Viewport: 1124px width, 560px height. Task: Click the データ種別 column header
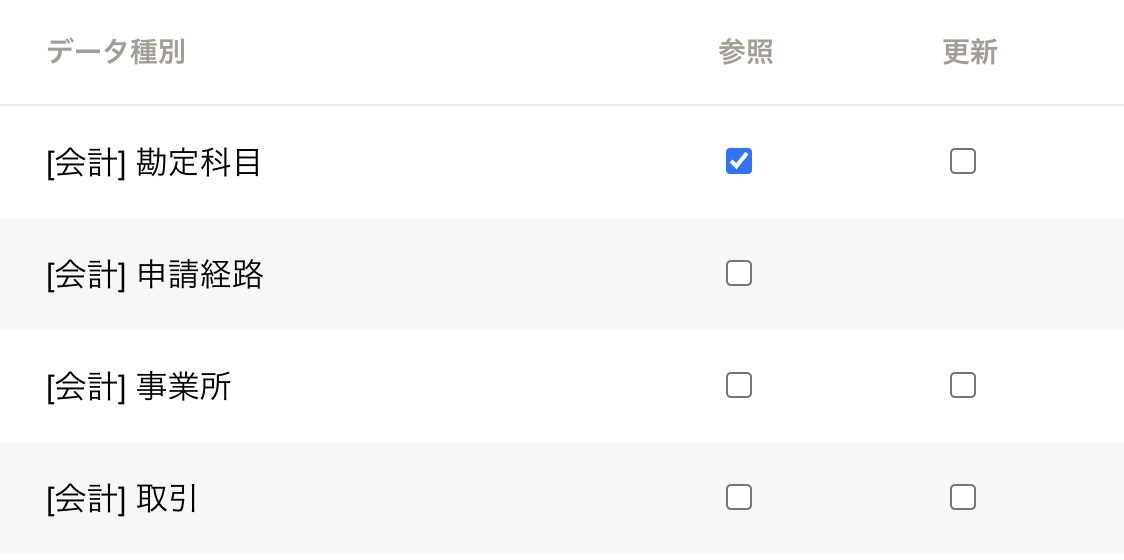point(116,52)
